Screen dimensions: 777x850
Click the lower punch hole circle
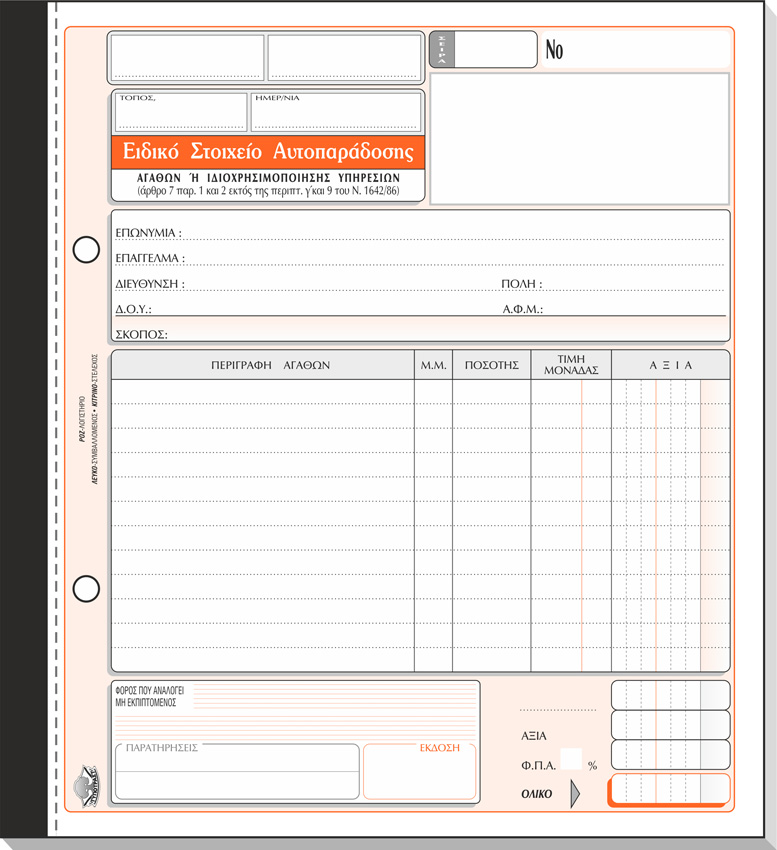coord(87,589)
